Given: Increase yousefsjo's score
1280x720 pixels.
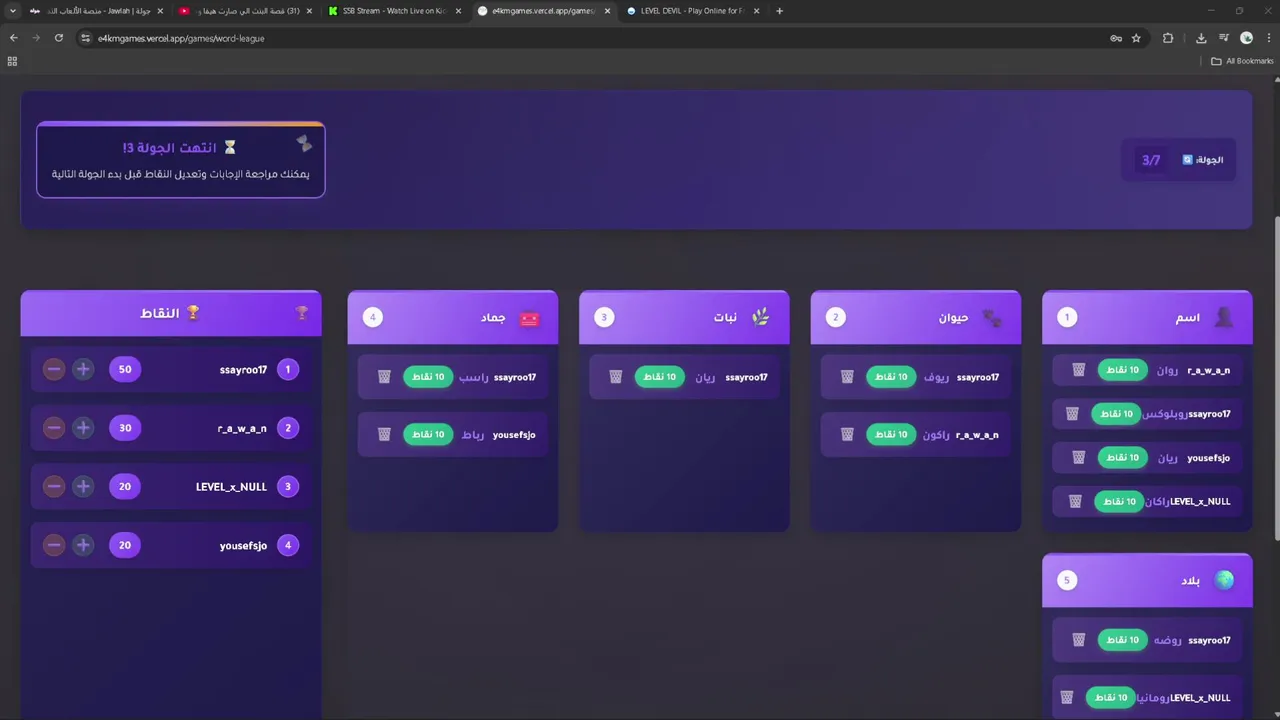Looking at the screenshot, I should [x=83, y=545].
